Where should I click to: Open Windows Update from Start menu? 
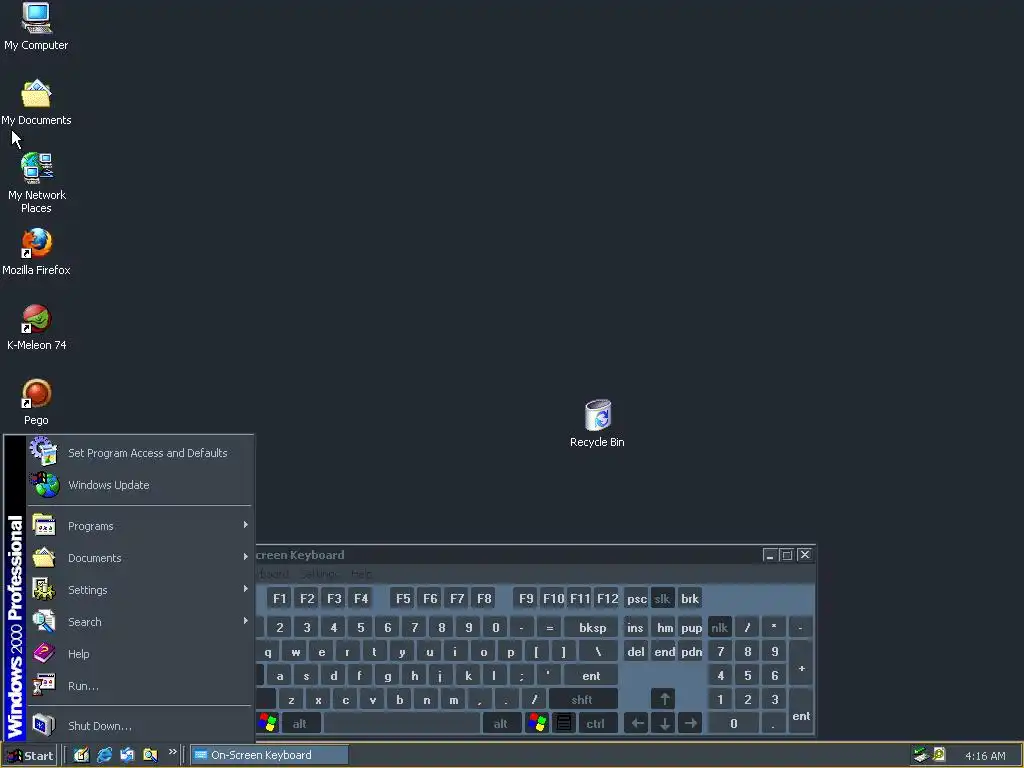pos(139,485)
